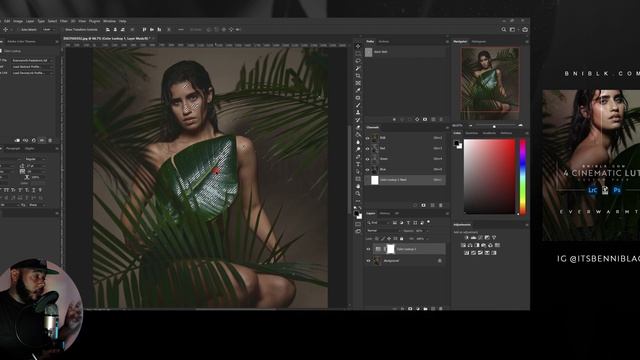This screenshot has width=640, height=360.
Task: Load path as selection in Paths panel
Action: click(x=409, y=120)
